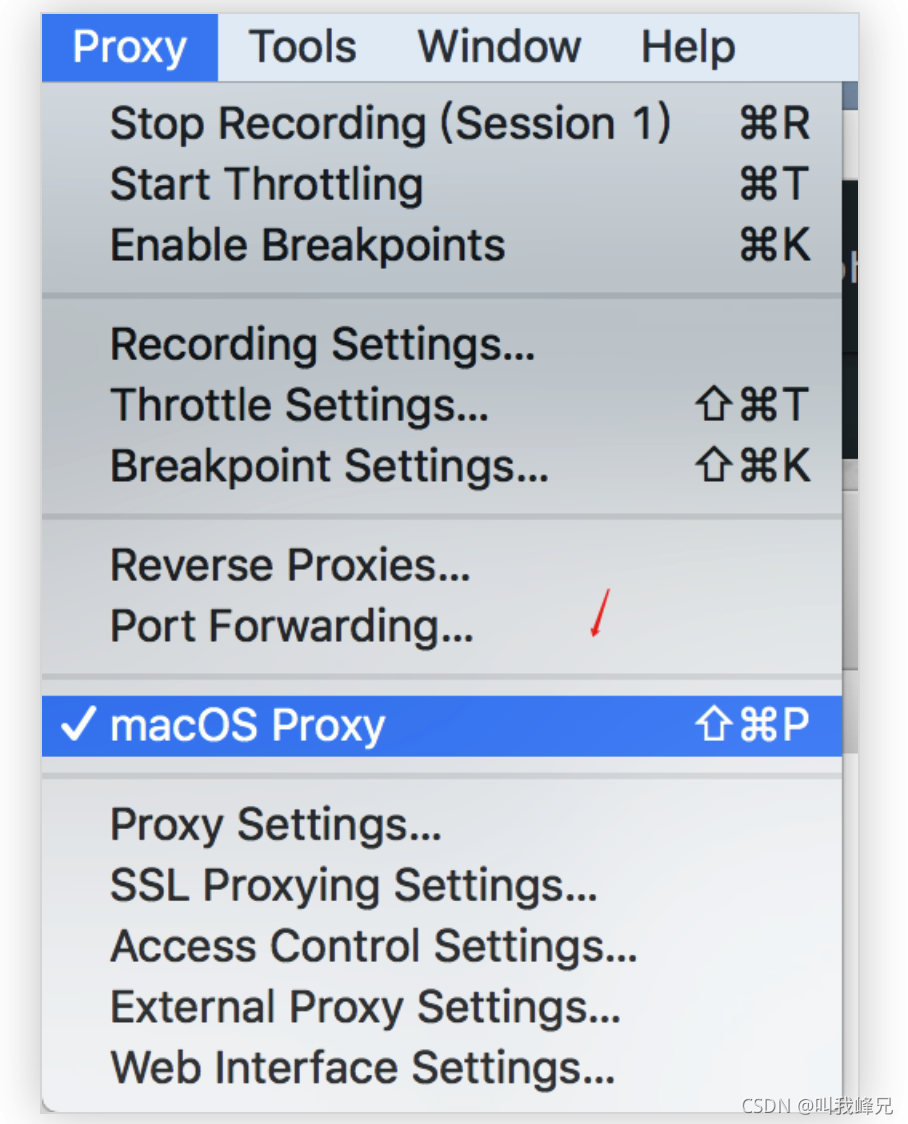Open External Proxy Settings...
The width and height of the screenshot is (908, 1124).
(x=366, y=1007)
